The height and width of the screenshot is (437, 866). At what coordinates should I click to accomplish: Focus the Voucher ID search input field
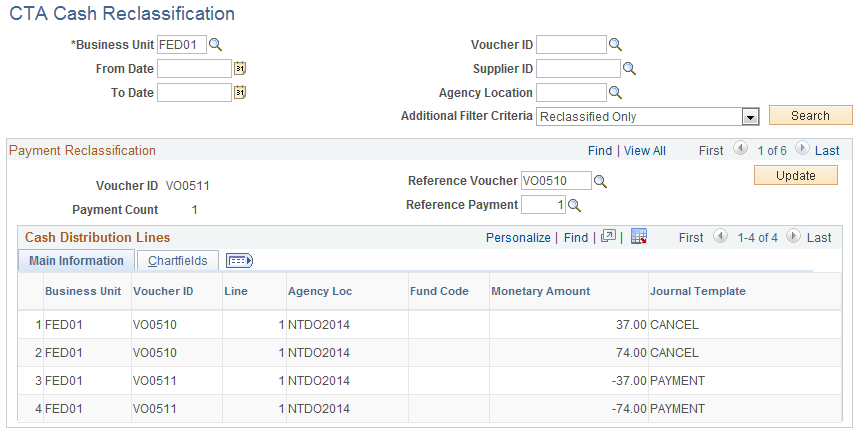[x=571, y=45]
